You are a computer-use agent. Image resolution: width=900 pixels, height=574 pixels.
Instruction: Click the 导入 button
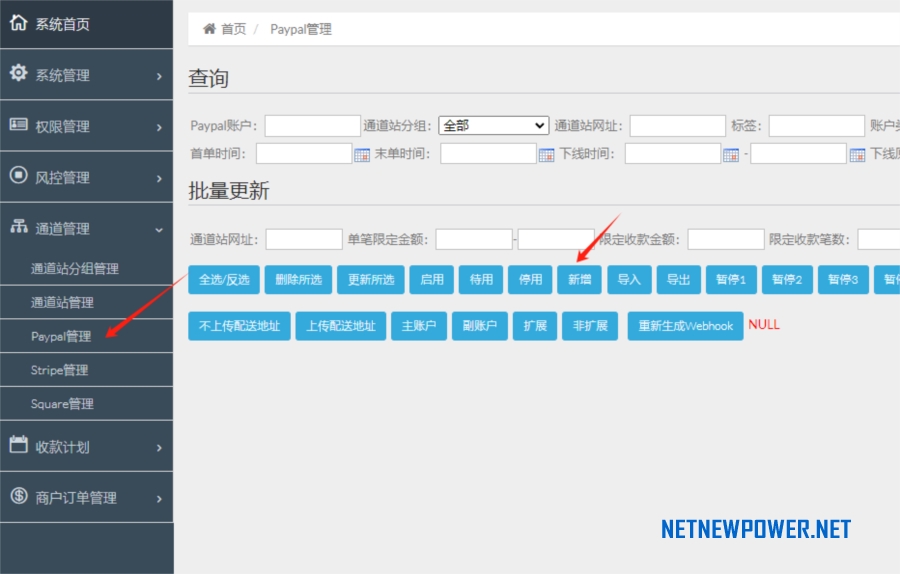coord(629,280)
